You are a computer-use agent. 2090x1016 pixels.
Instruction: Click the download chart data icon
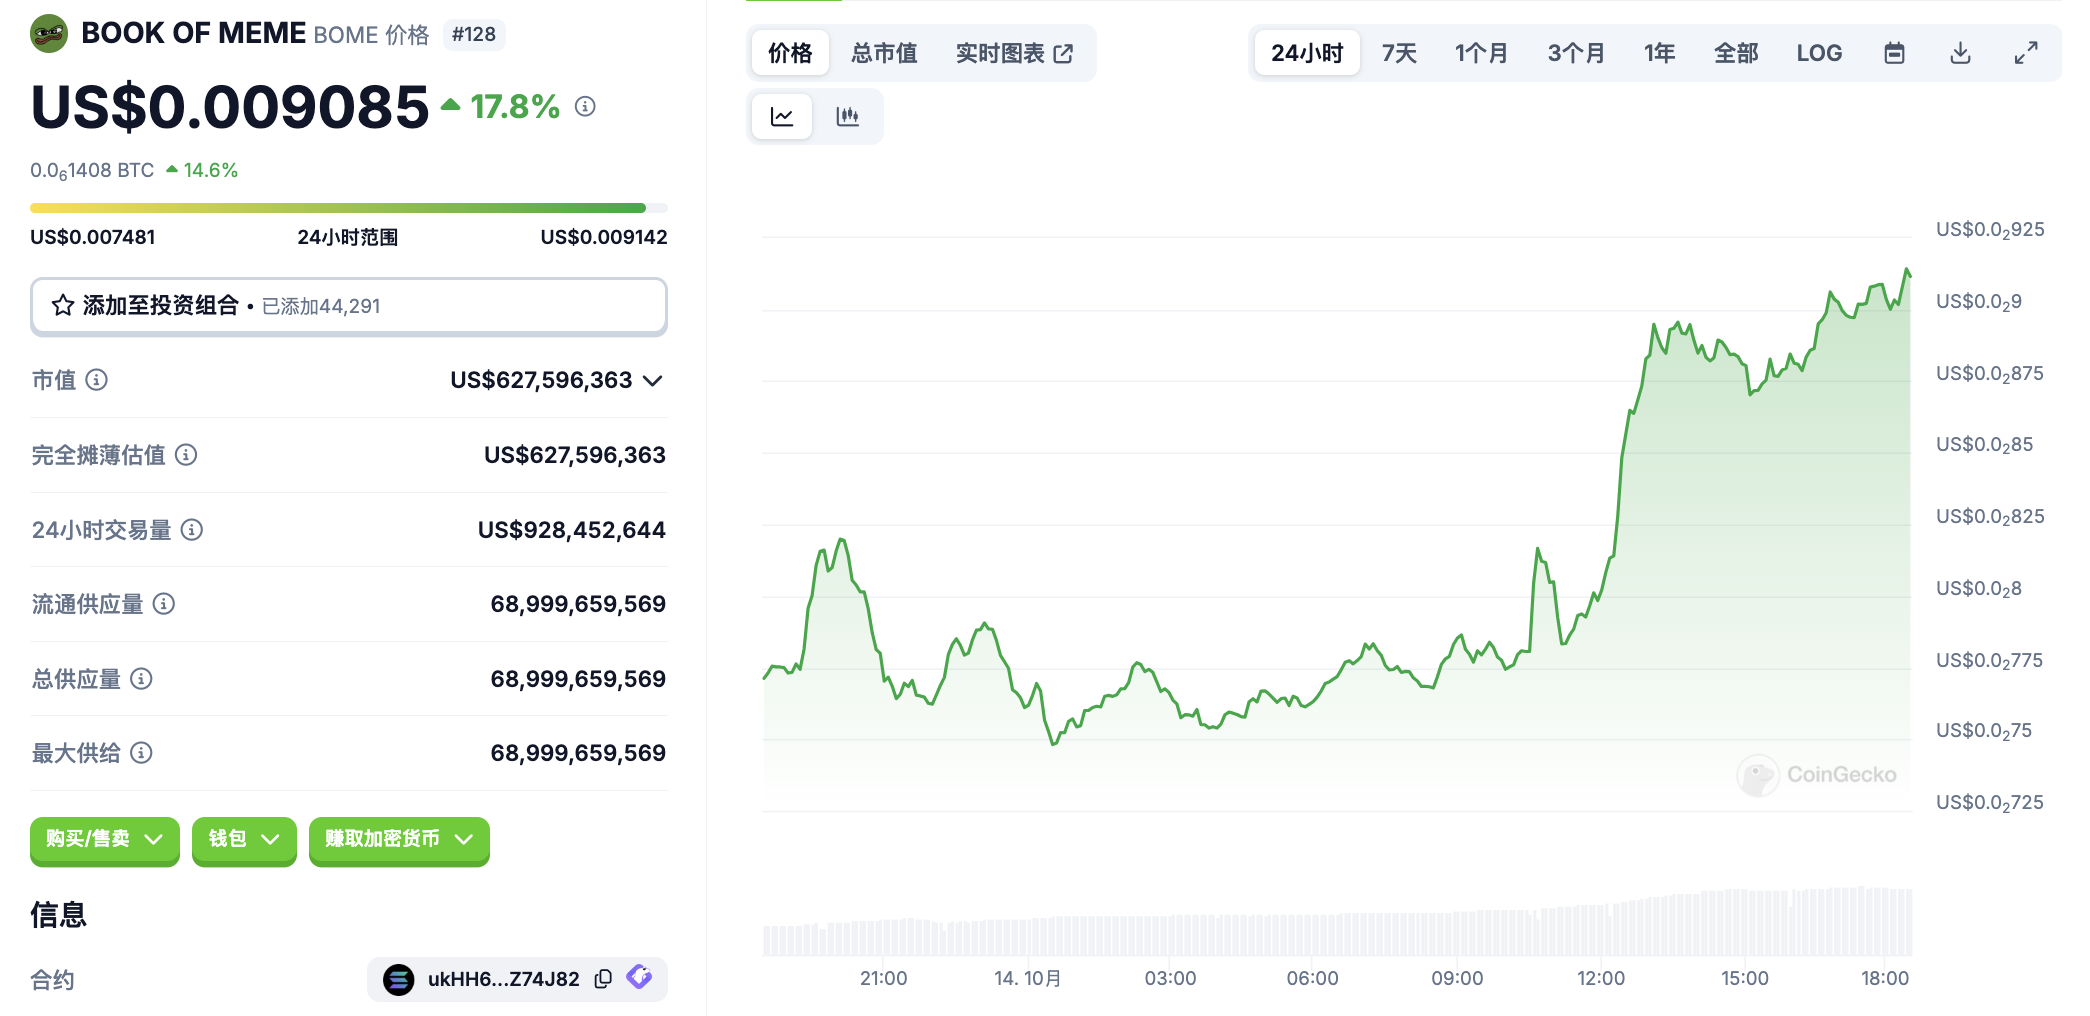click(1960, 53)
